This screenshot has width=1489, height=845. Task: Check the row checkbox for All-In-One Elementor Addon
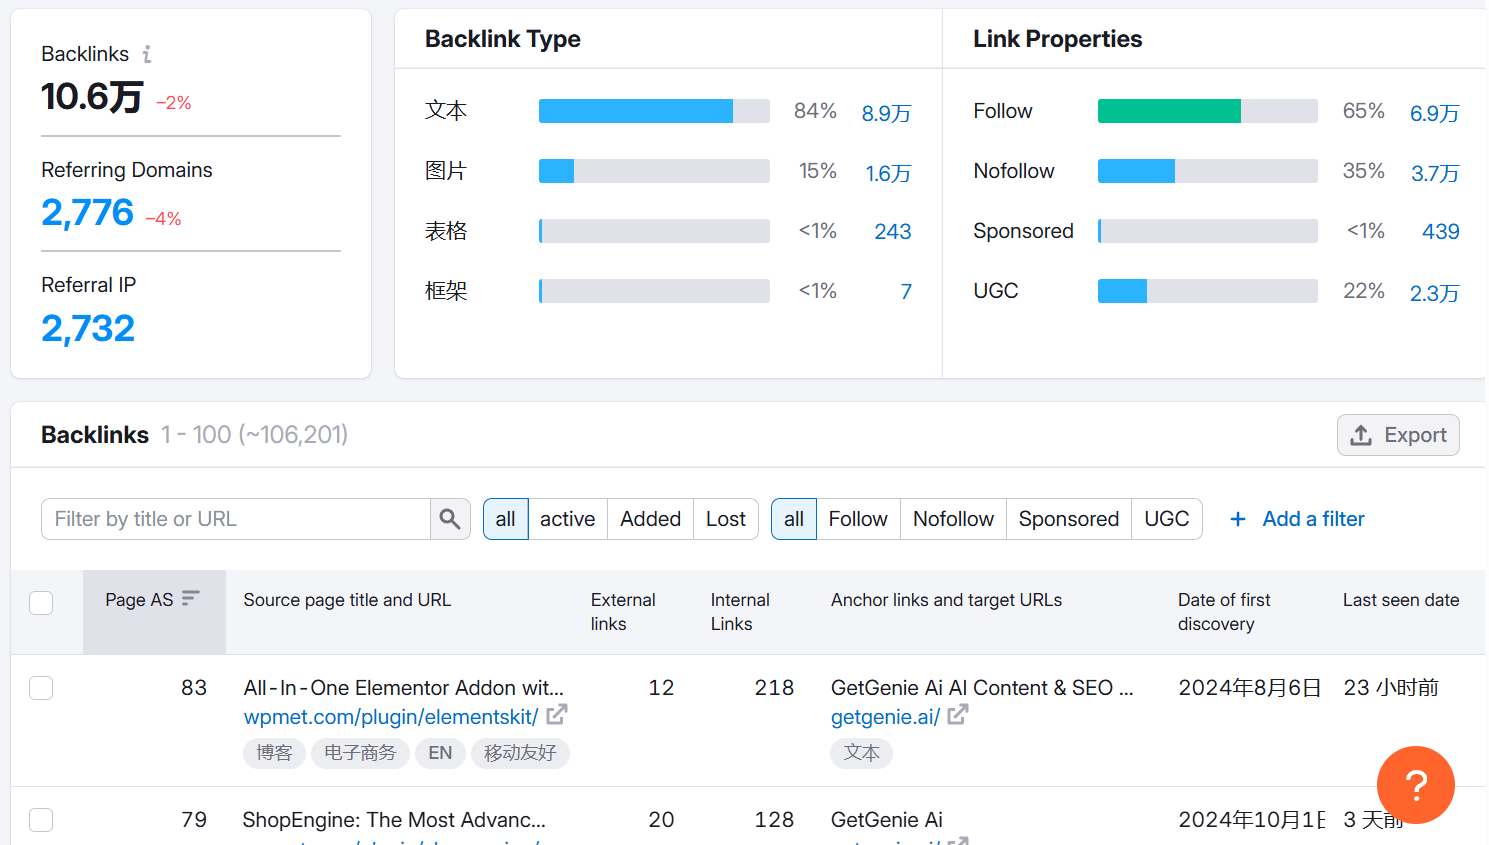click(41, 688)
